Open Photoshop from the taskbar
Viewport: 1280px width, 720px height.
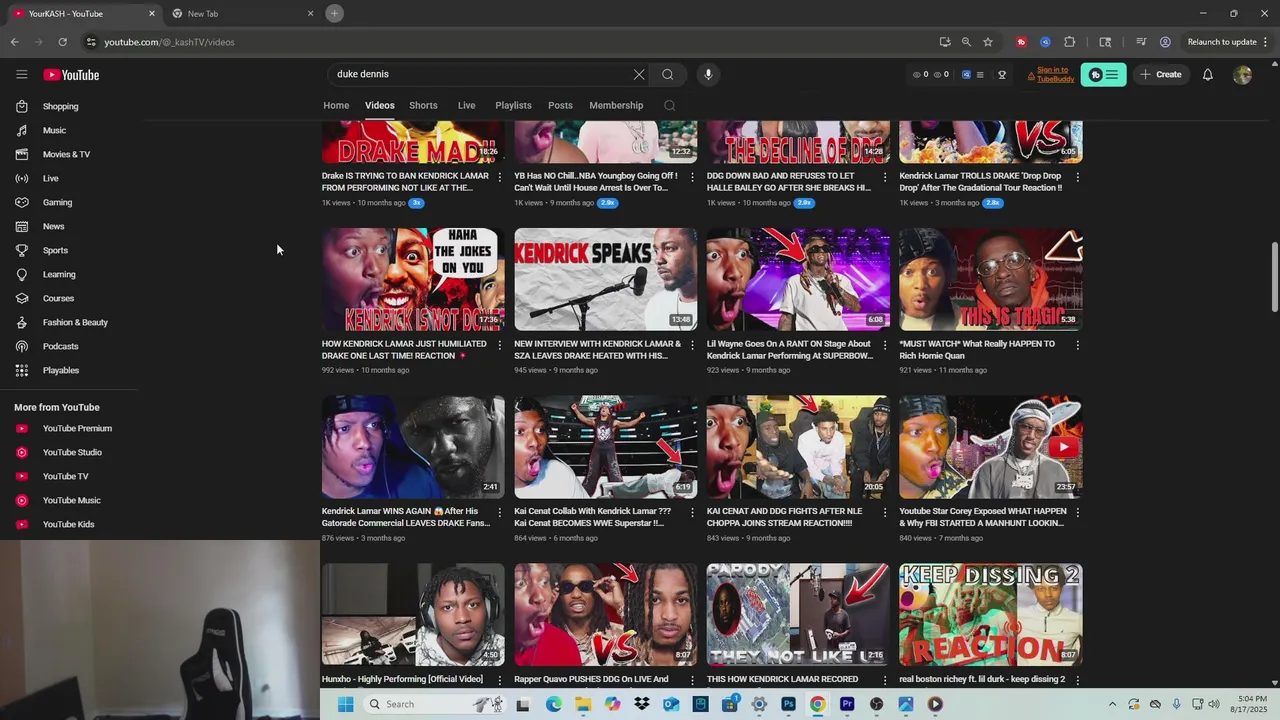(788, 704)
